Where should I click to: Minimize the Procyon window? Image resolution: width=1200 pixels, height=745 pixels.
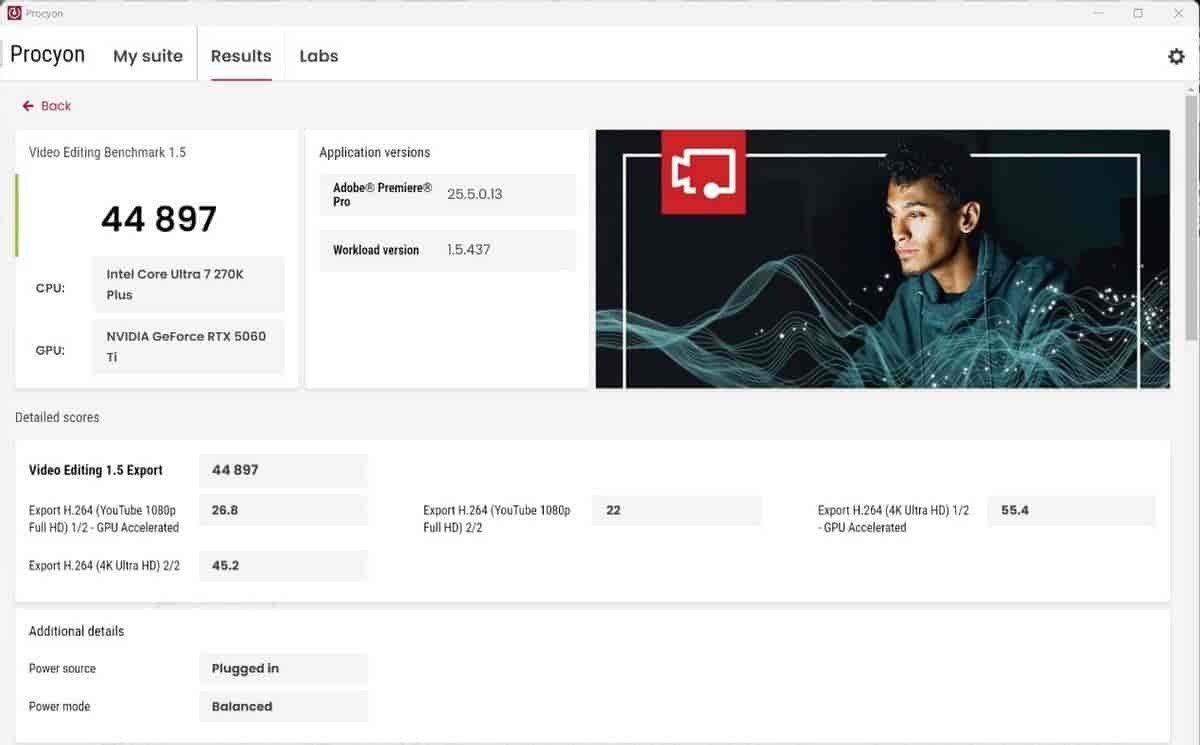pos(1098,13)
